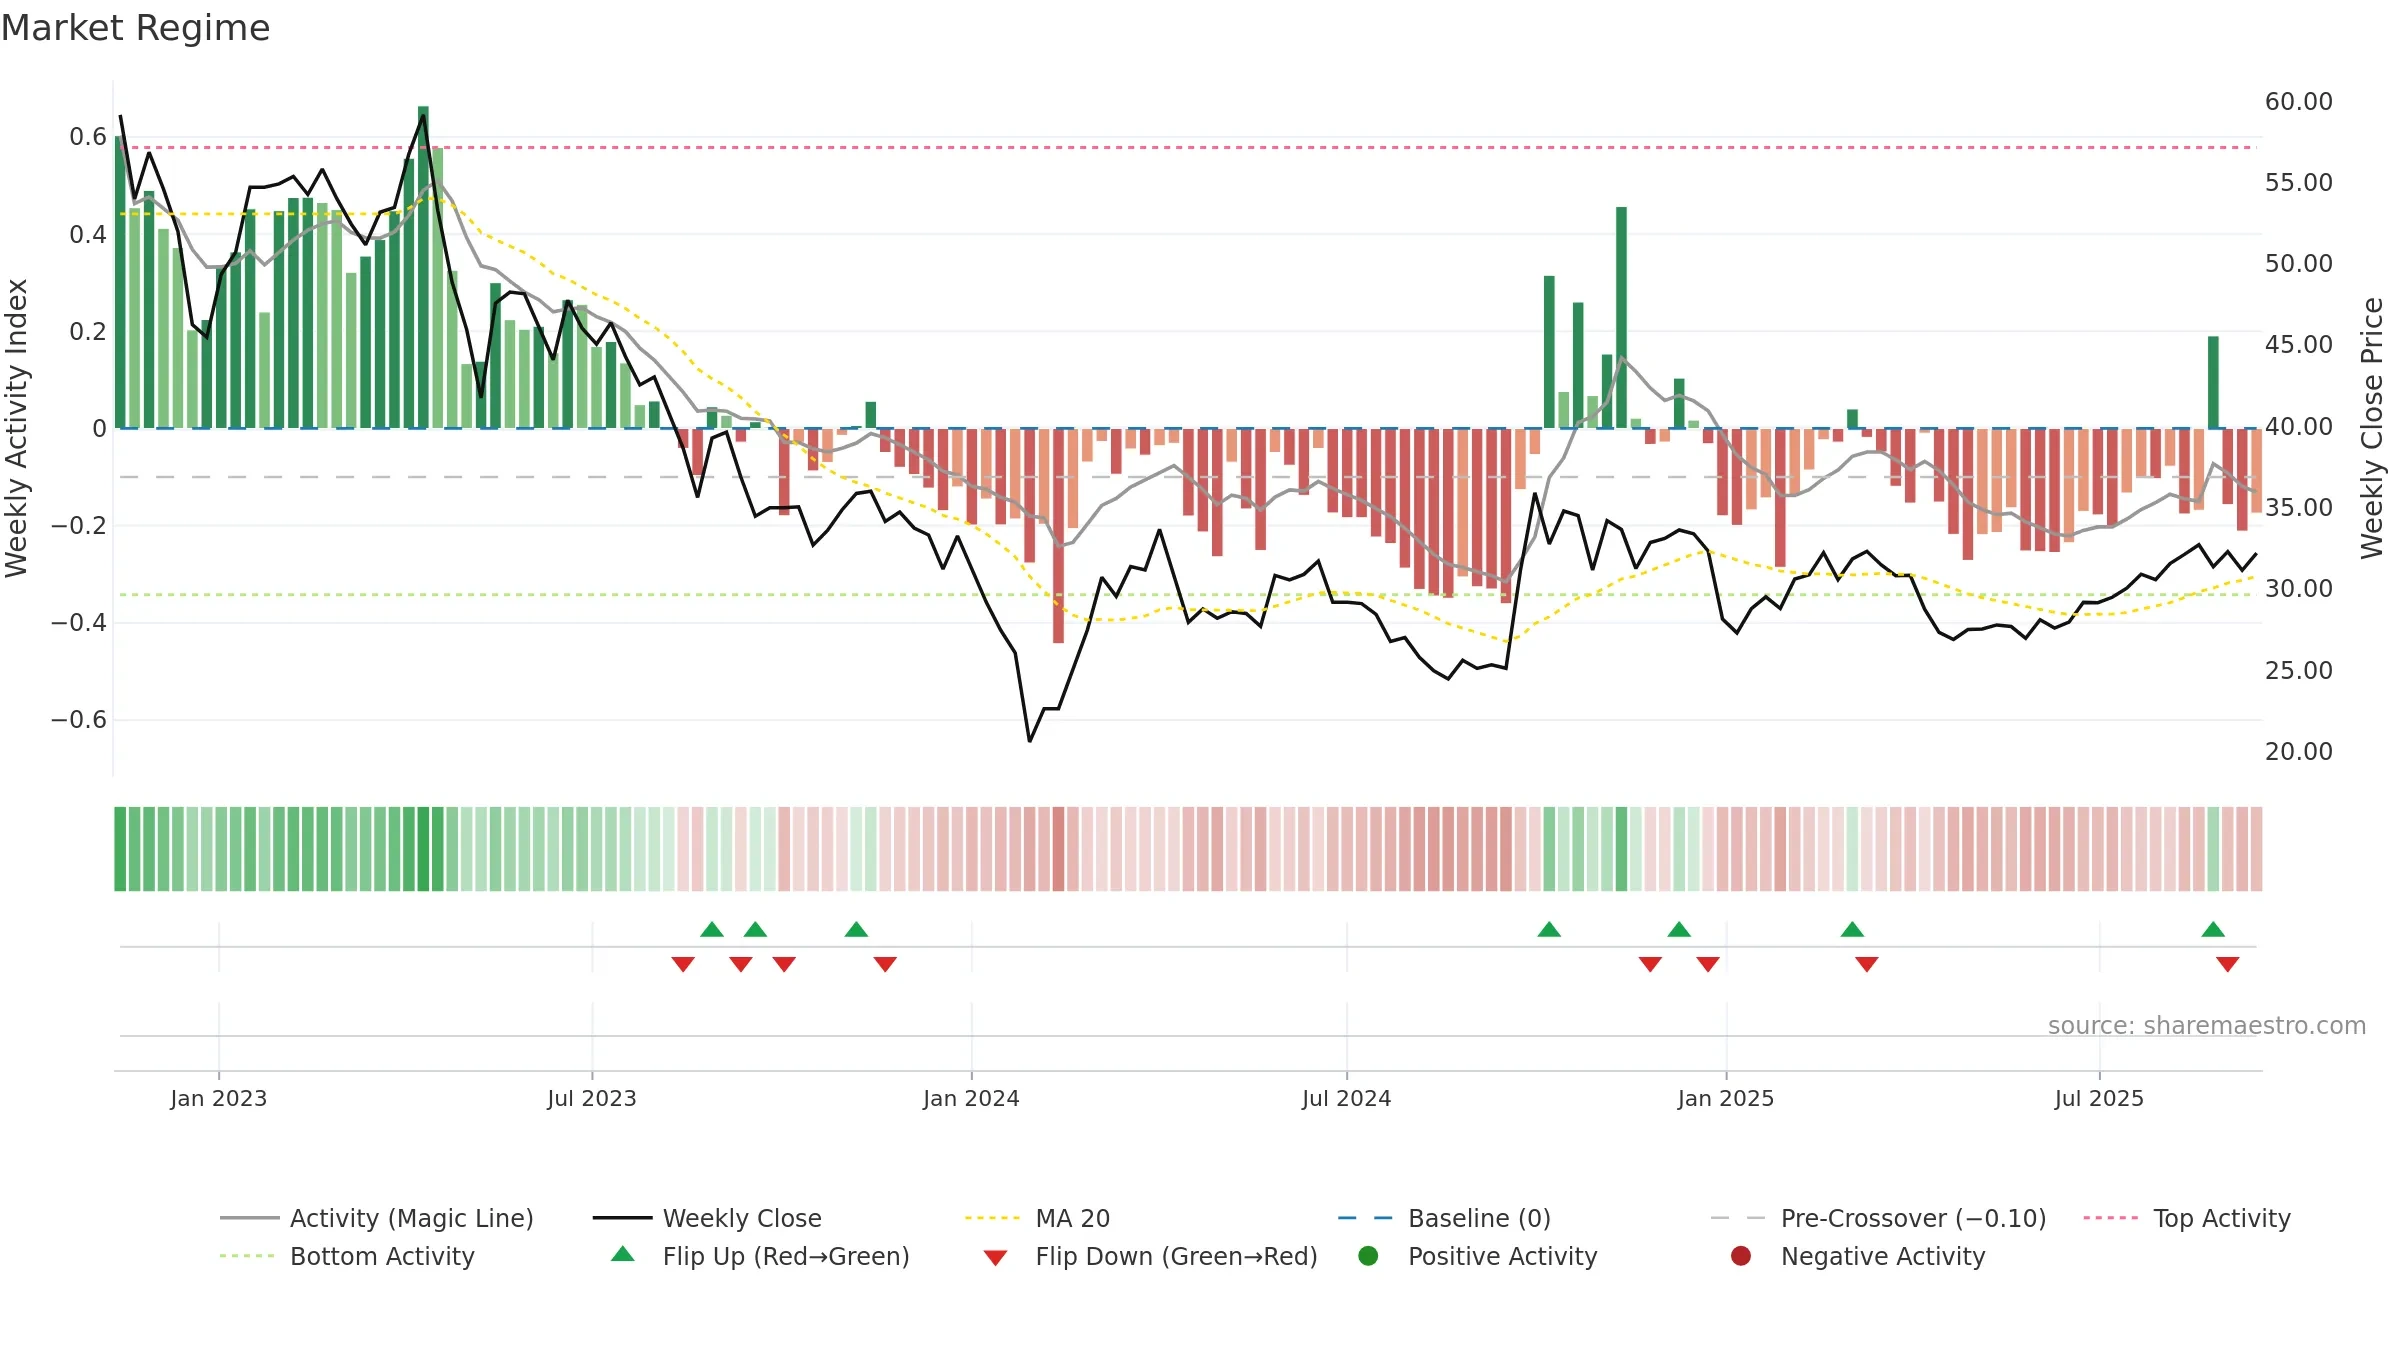Toggle the Activity (Magic Line) legend entry
The image size is (2400, 1350).
(377, 1218)
